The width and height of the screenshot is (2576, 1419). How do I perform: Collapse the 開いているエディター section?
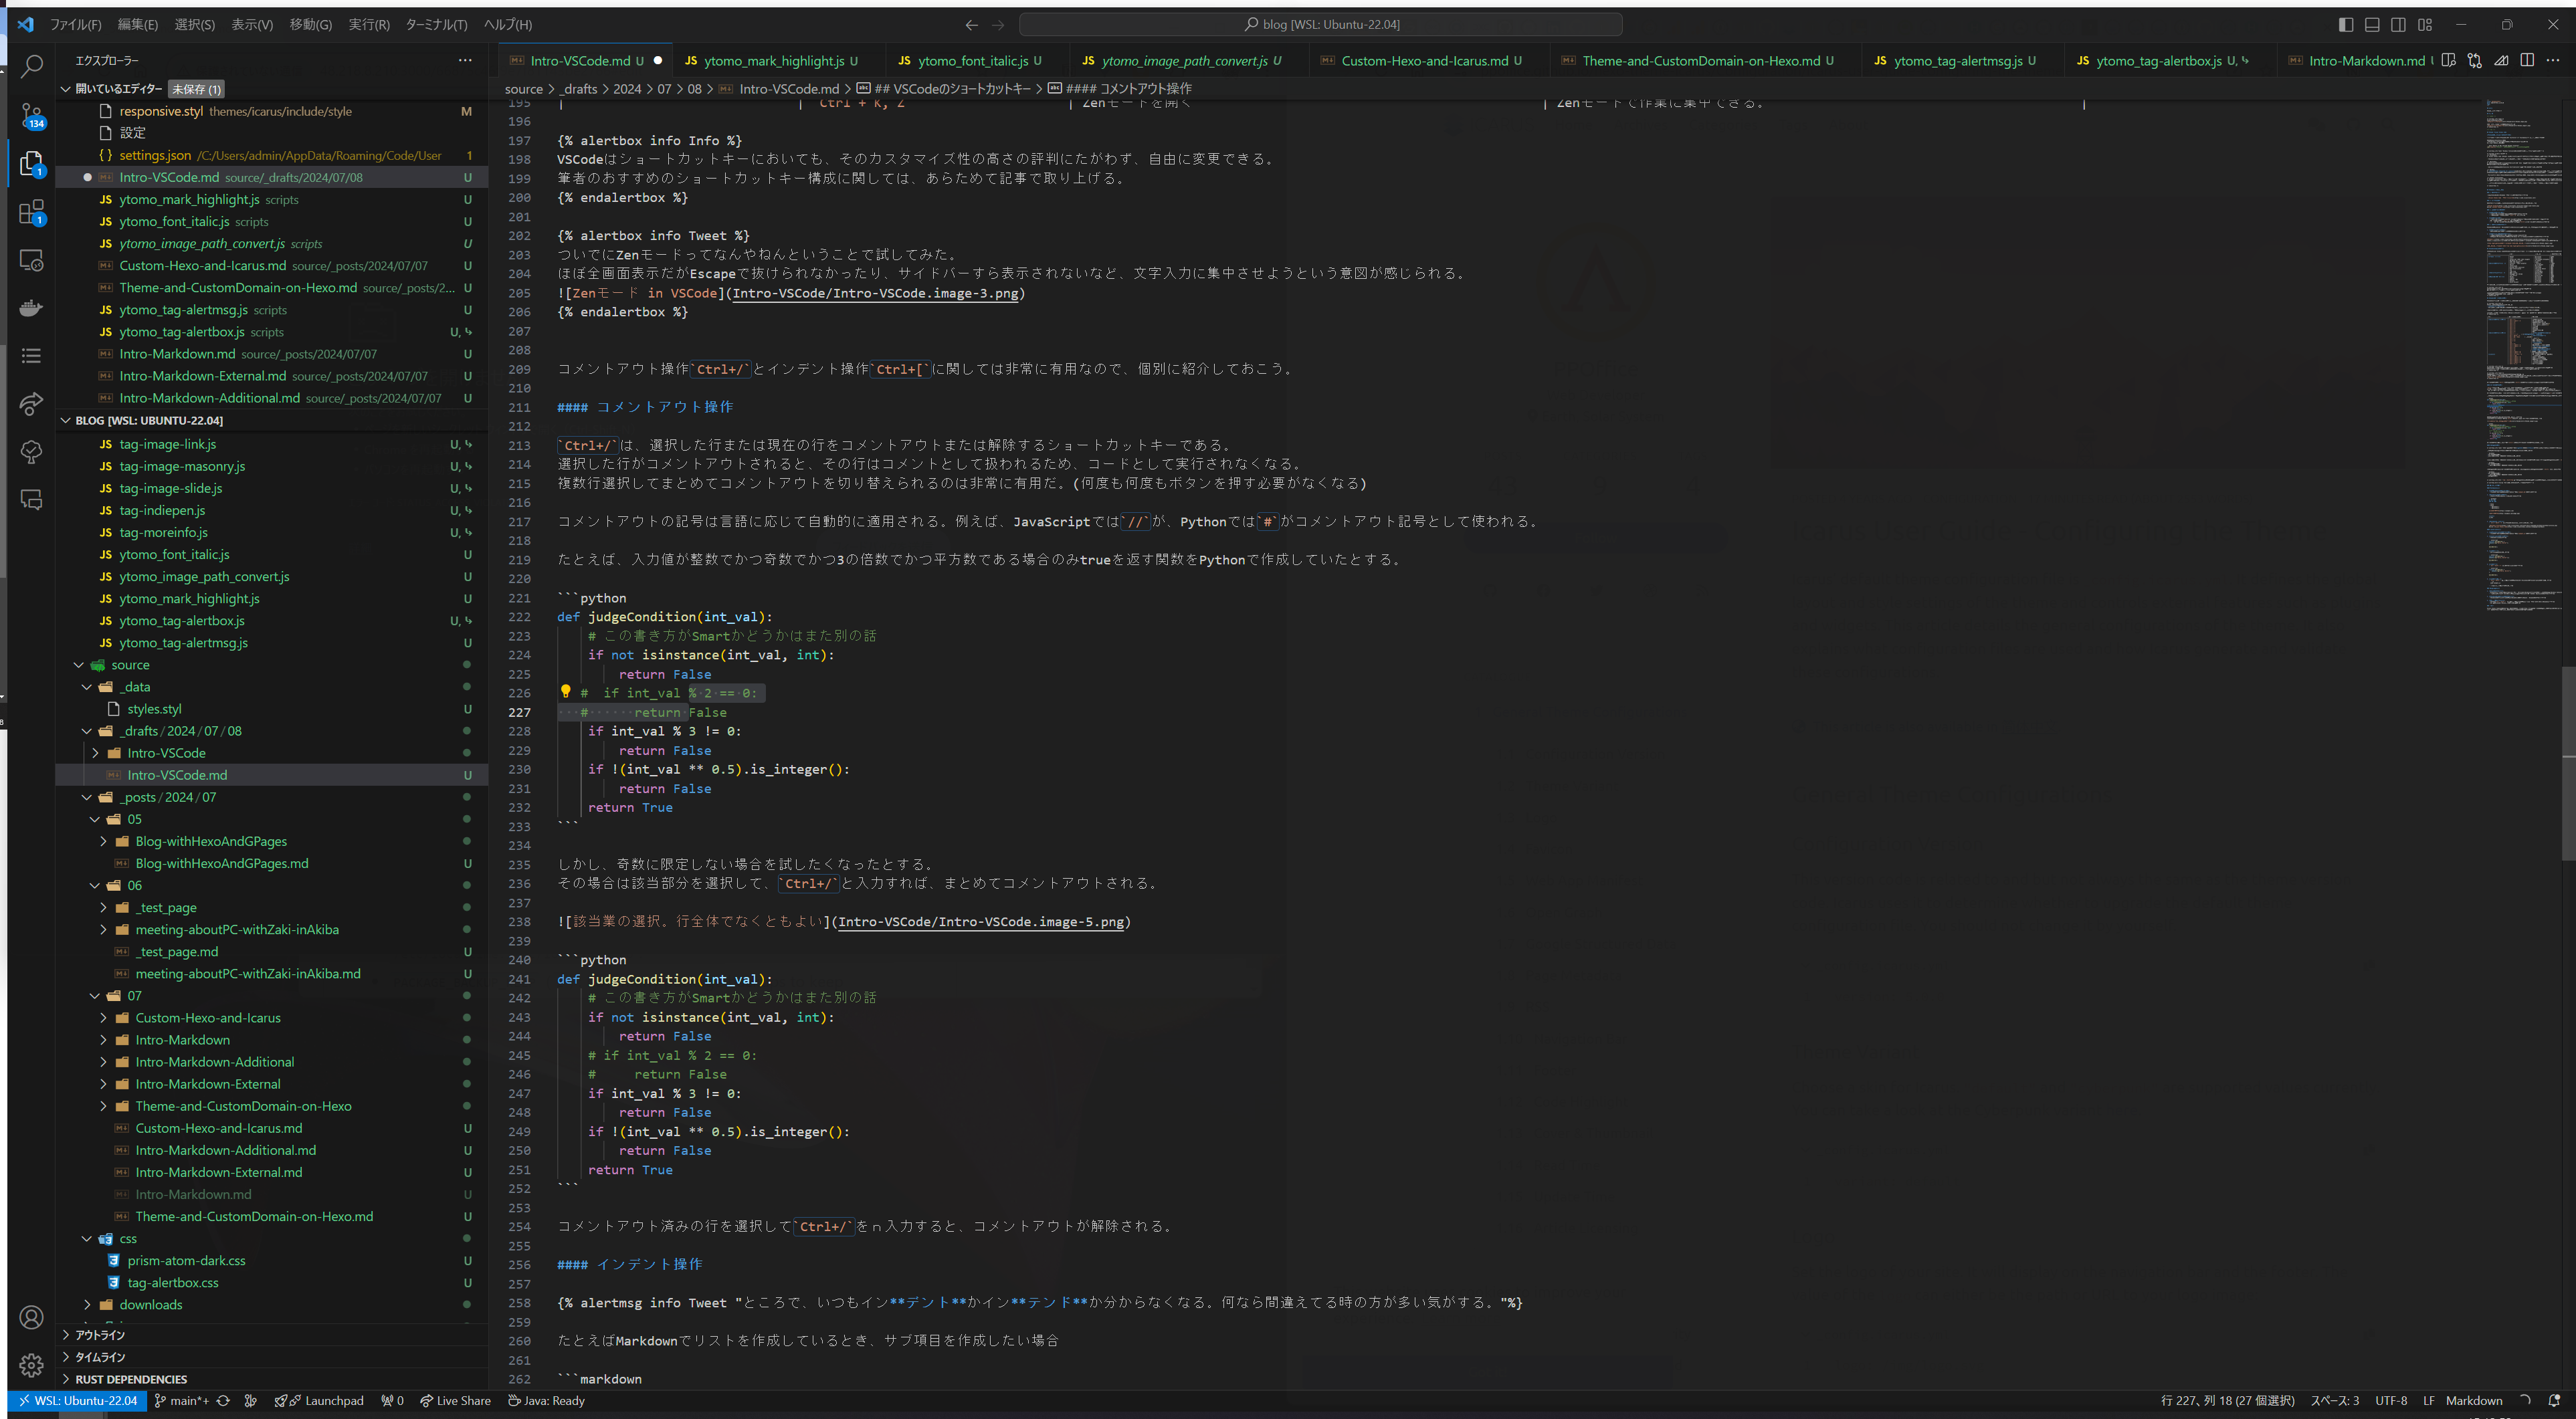click(66, 89)
